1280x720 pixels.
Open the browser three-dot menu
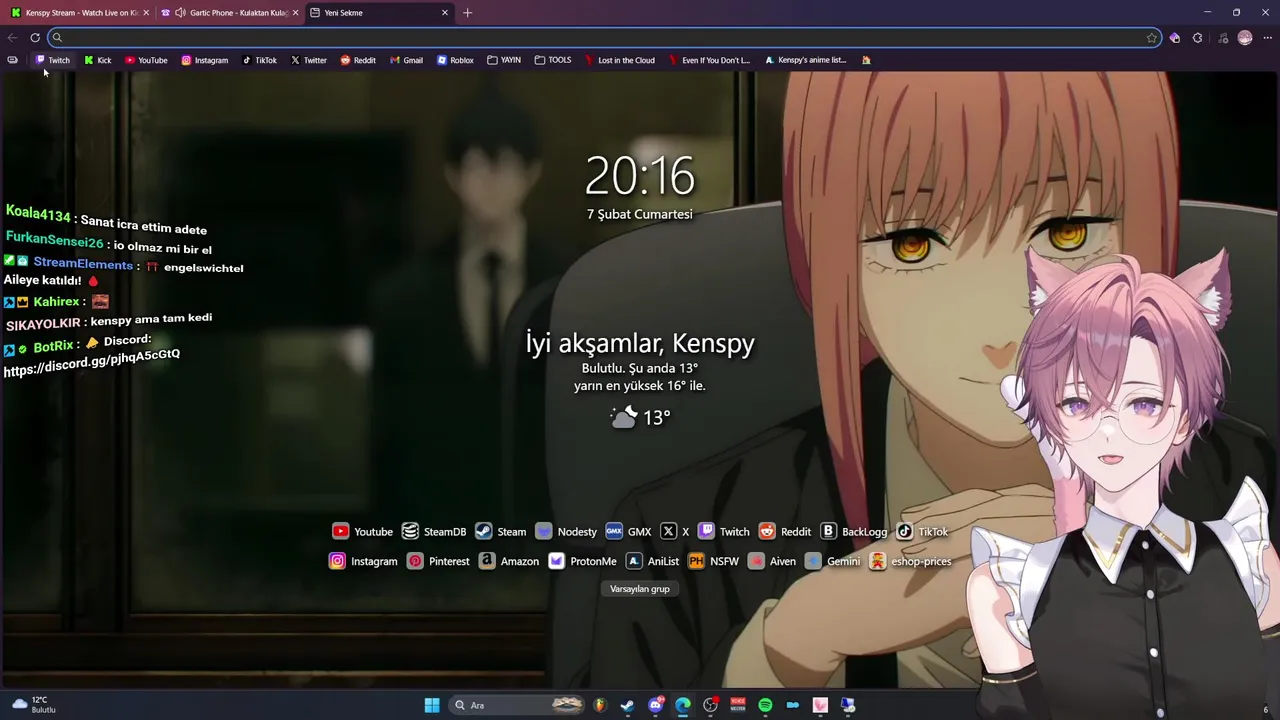pyautogui.click(x=1268, y=38)
